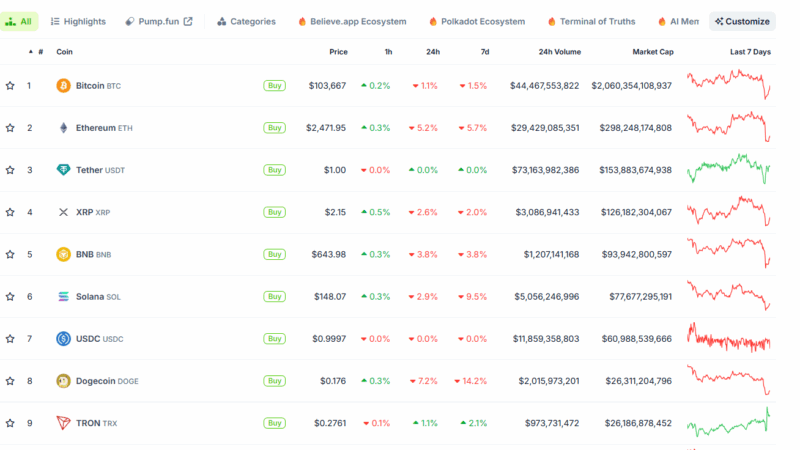This screenshot has height=450, width=800.
Task: Click the USDC logo icon
Action: (63, 339)
